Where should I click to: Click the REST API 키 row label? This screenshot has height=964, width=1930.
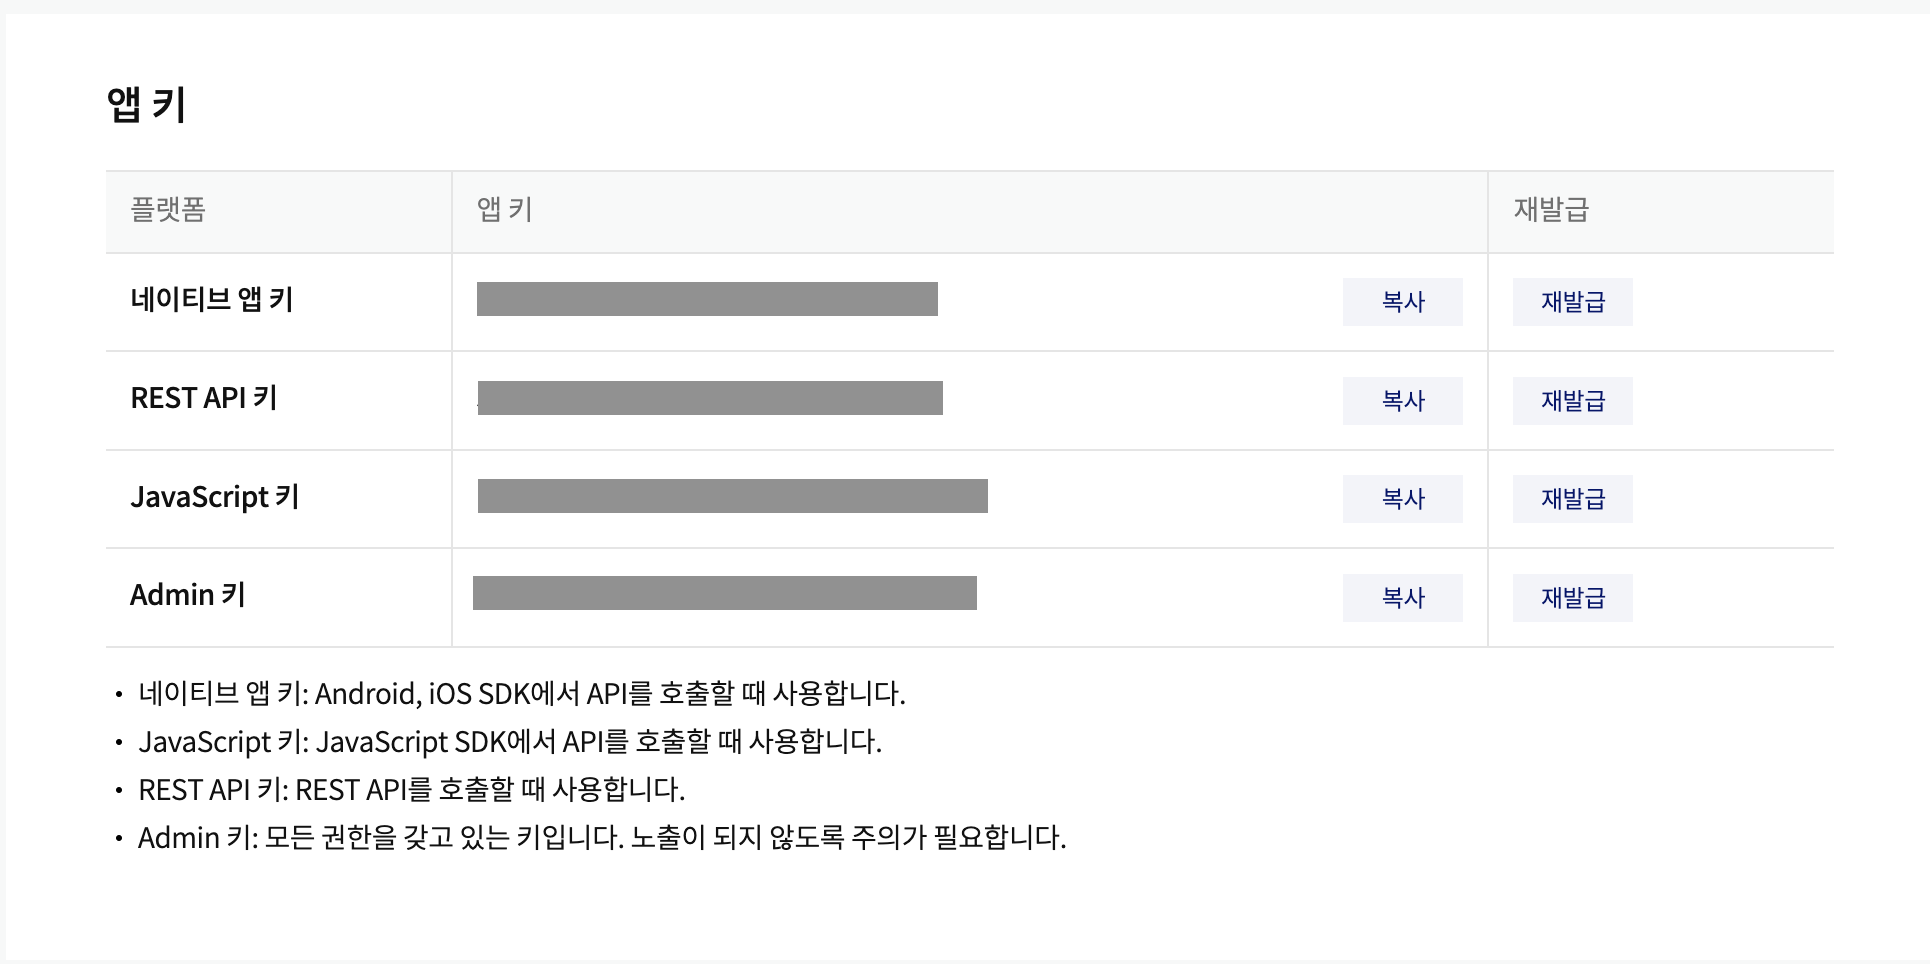204,398
